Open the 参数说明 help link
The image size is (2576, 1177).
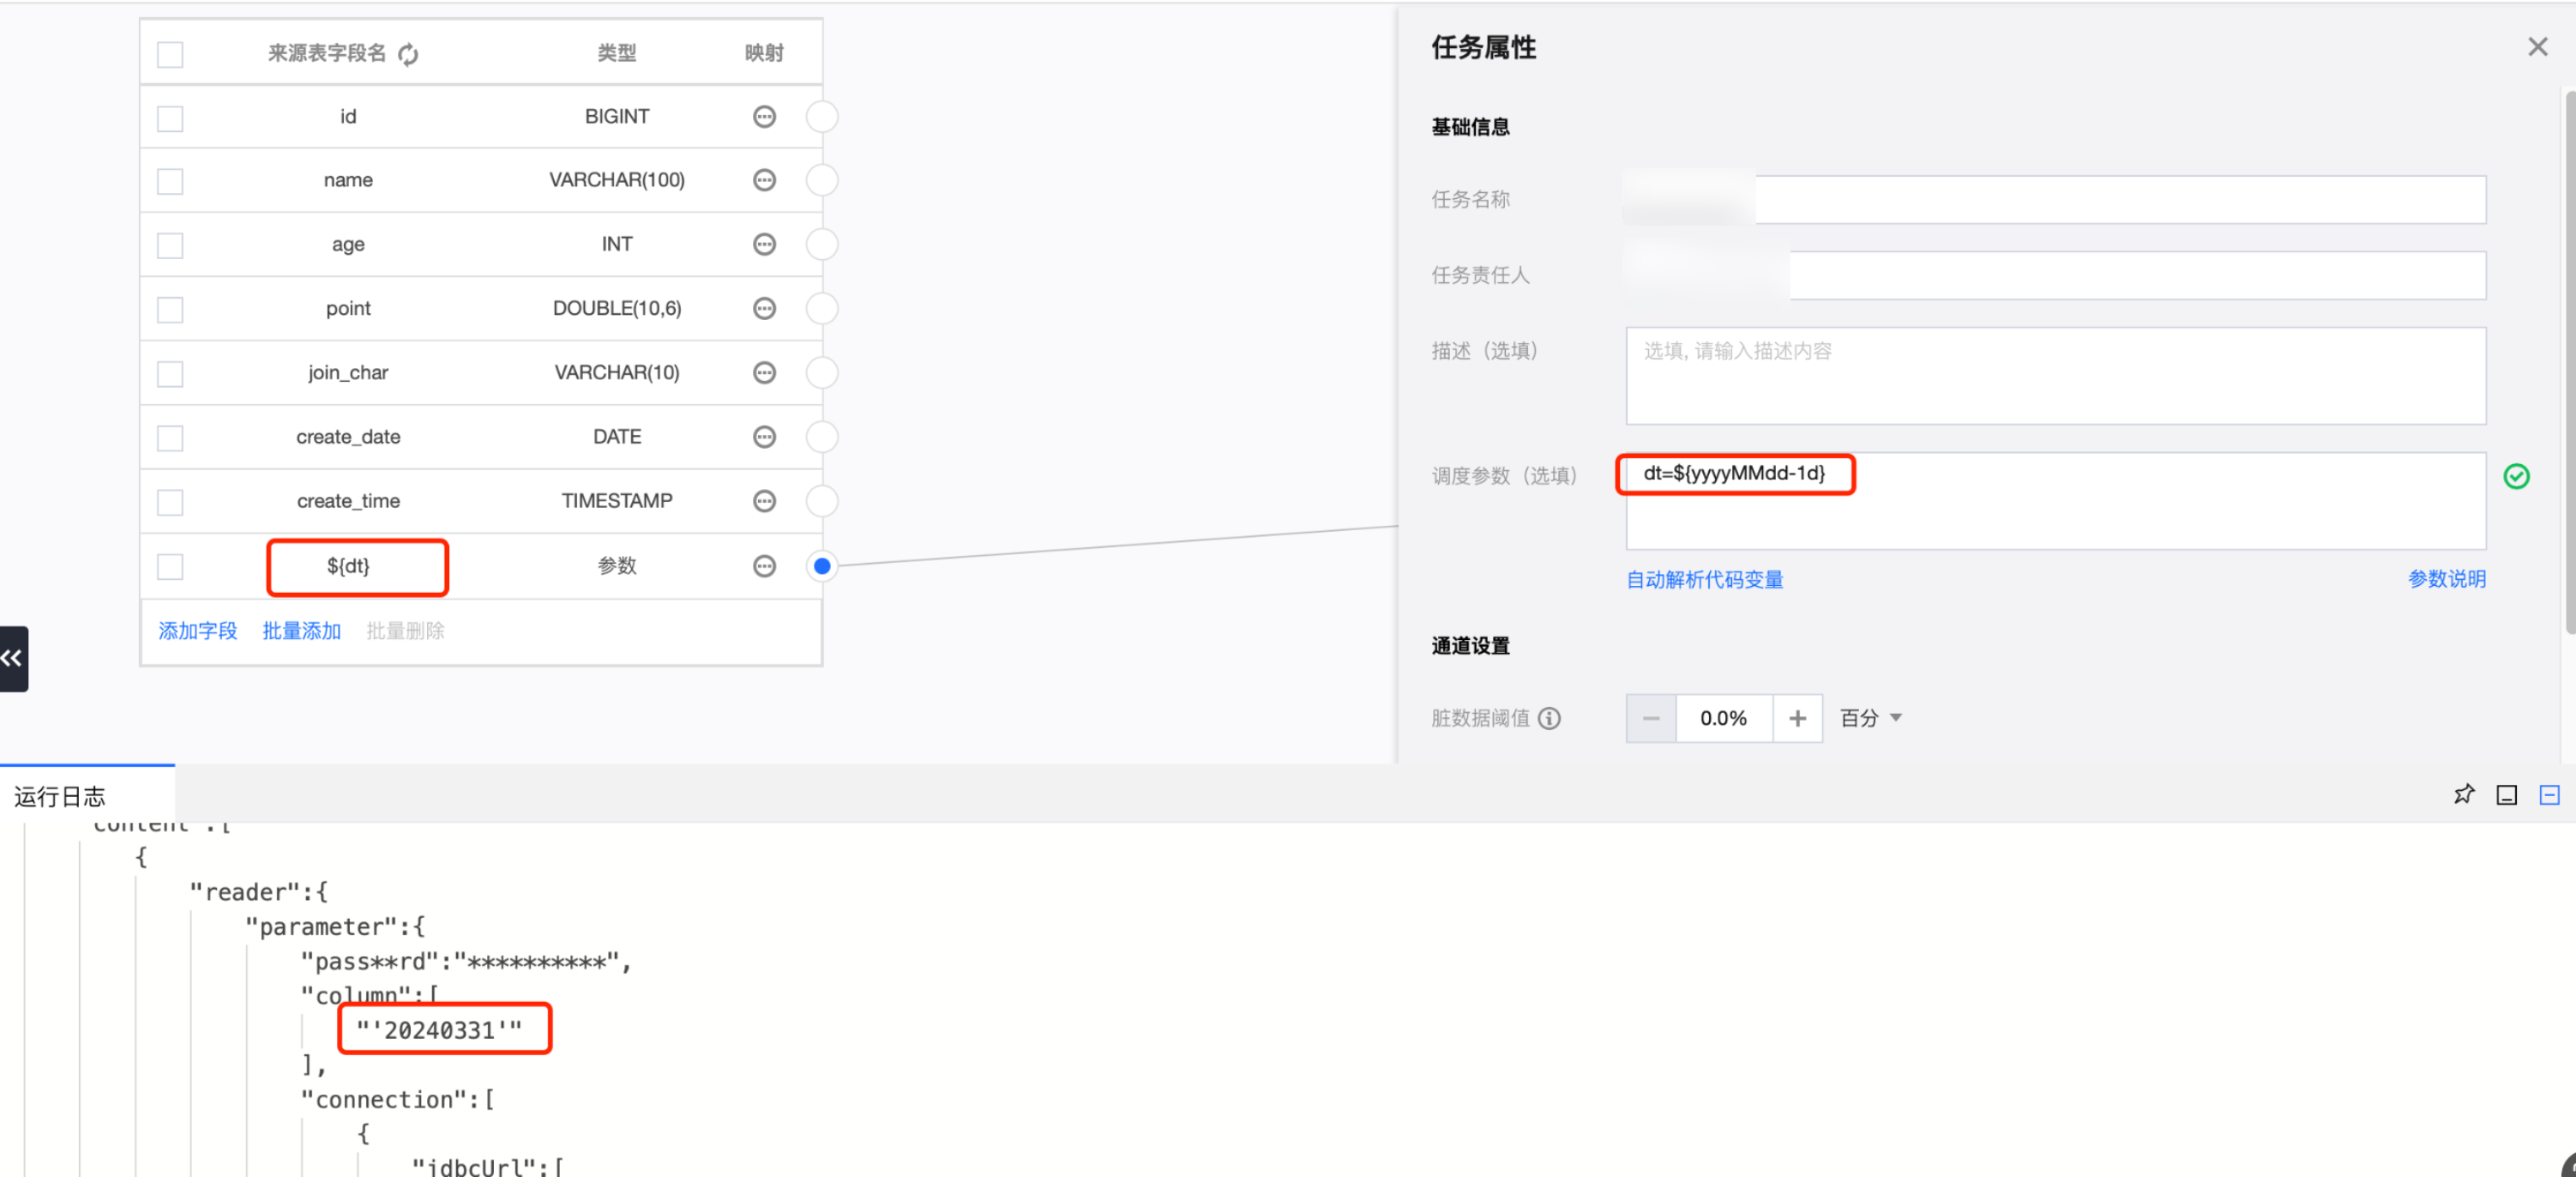point(2446,579)
